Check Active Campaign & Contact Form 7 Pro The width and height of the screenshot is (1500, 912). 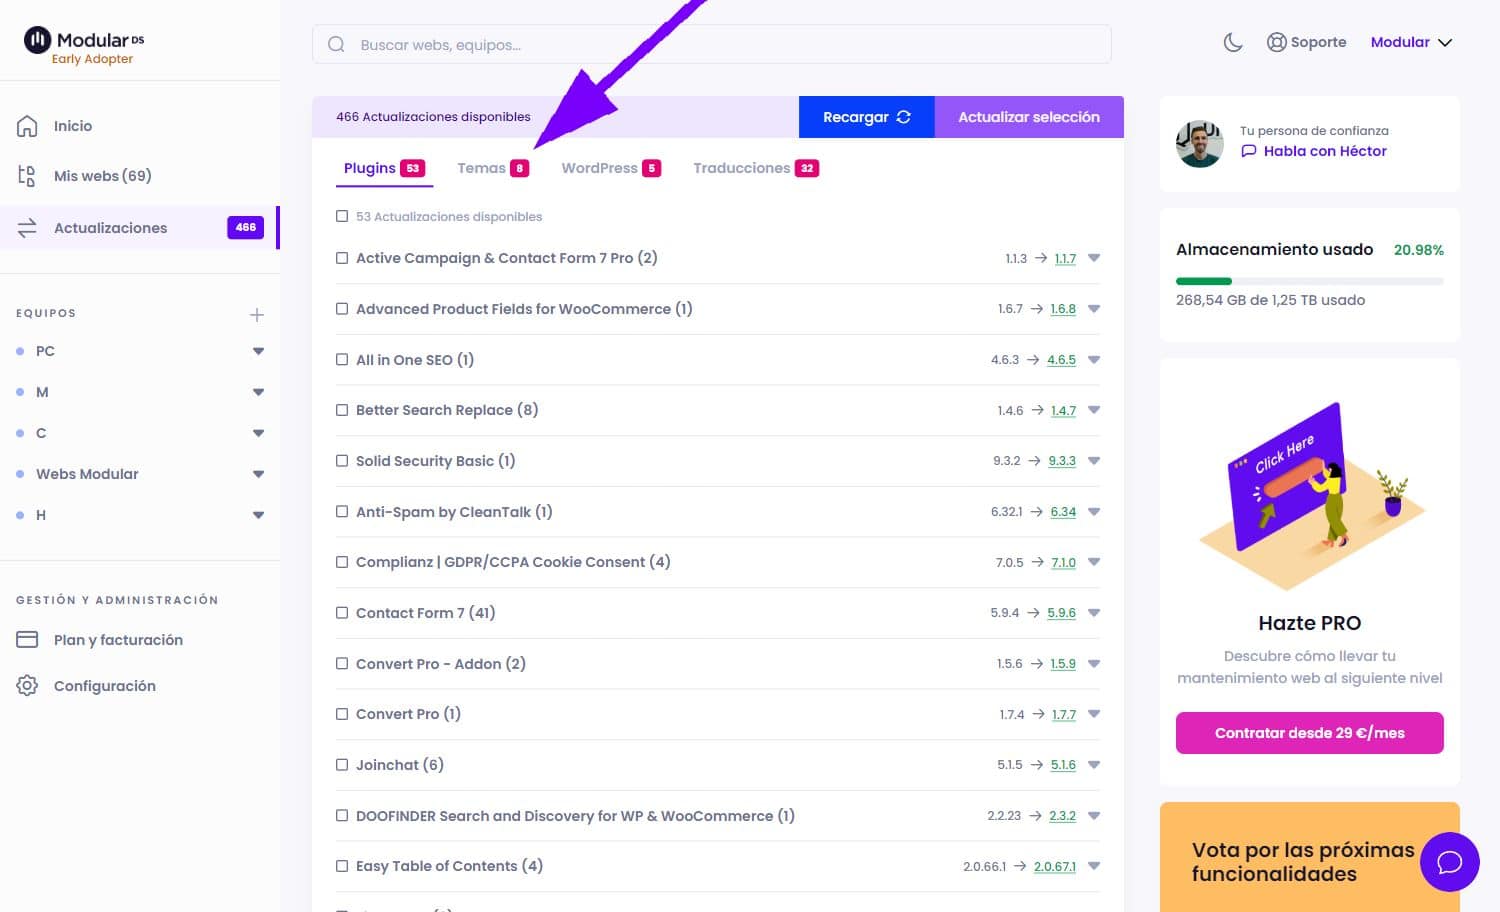tap(342, 258)
